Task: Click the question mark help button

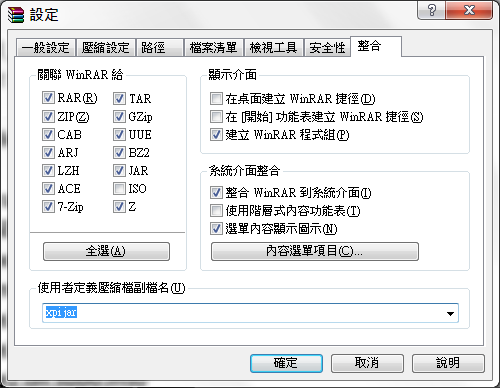Action: tap(431, 10)
